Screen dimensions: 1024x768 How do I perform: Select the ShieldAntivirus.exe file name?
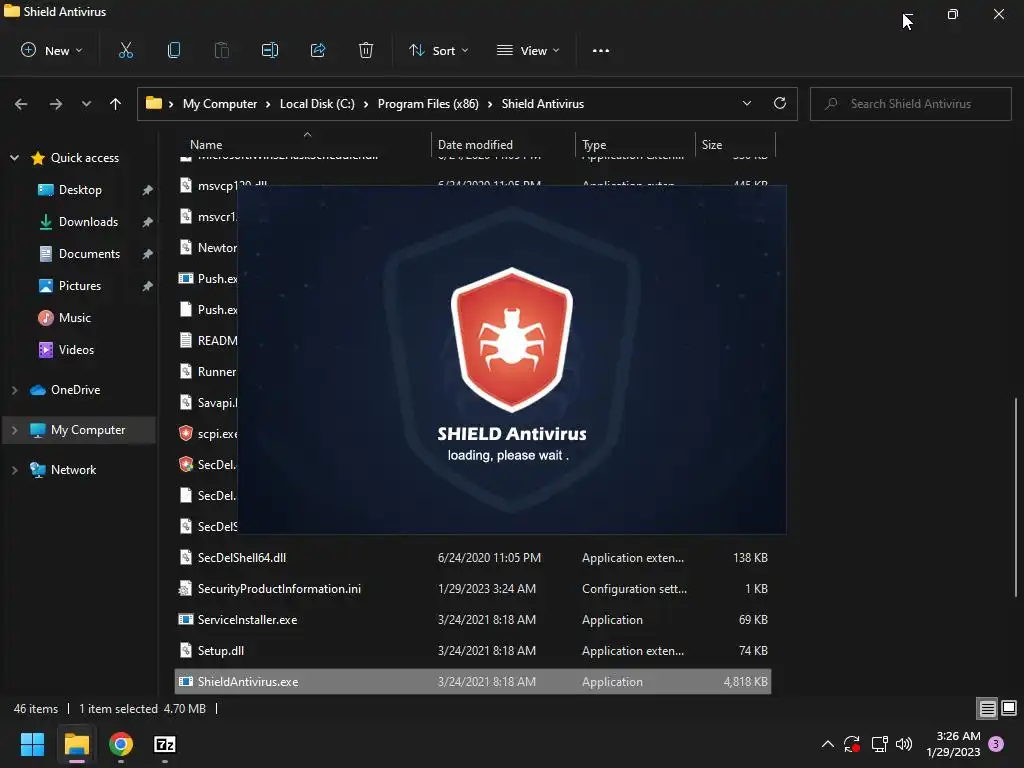(248, 681)
